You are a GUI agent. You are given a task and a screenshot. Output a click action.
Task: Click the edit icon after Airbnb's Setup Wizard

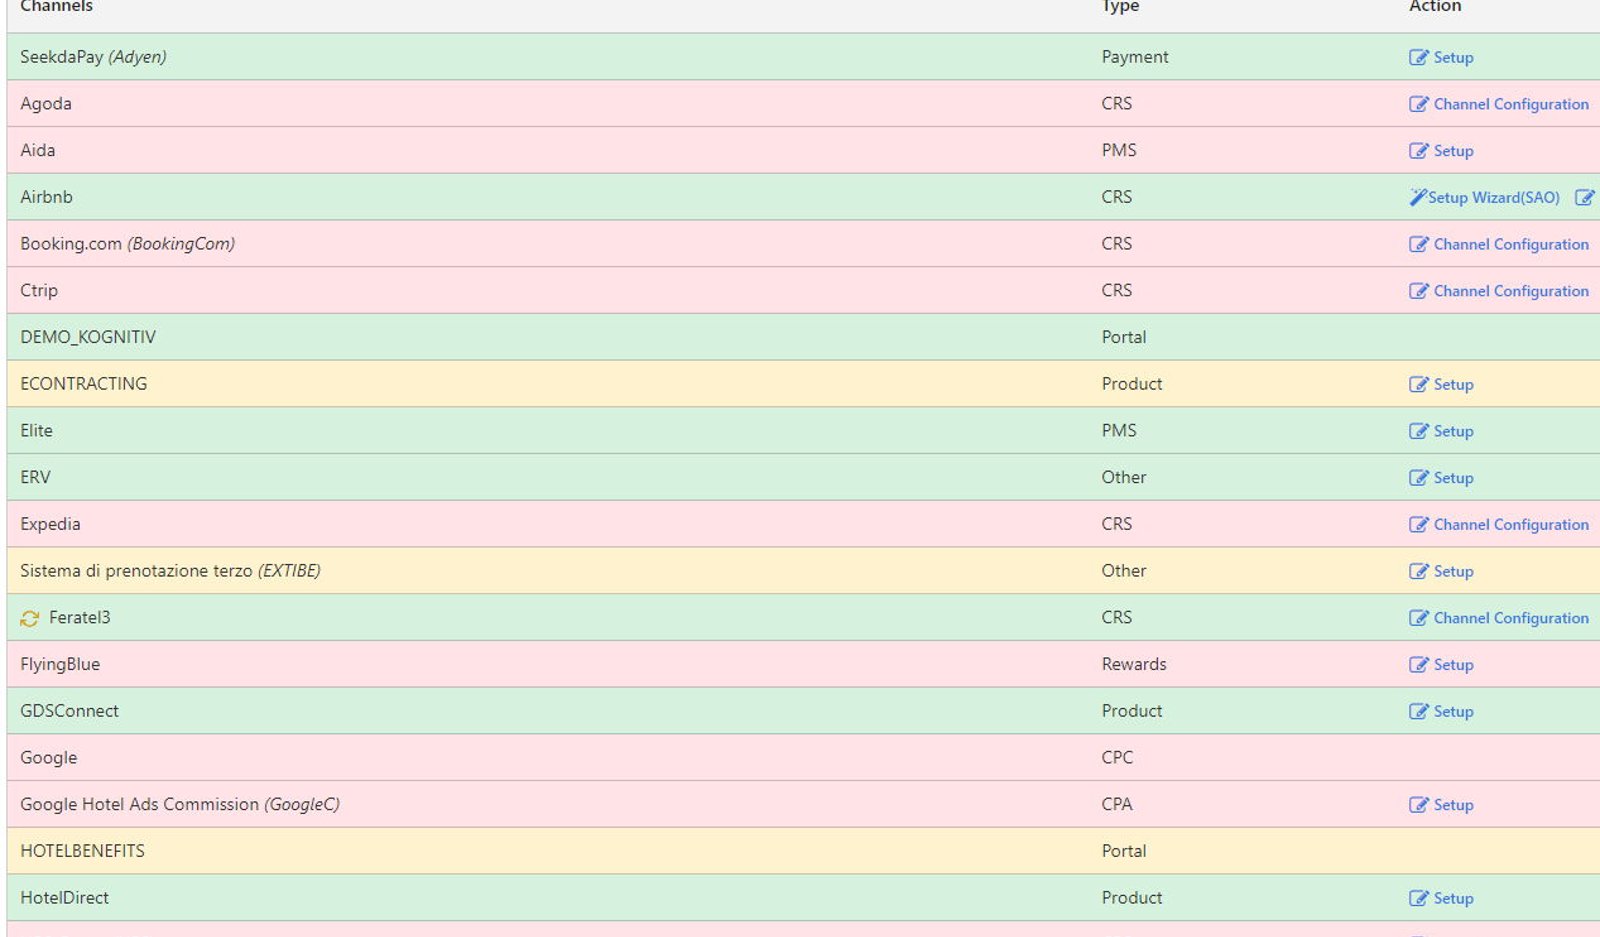pyautogui.click(x=1584, y=197)
